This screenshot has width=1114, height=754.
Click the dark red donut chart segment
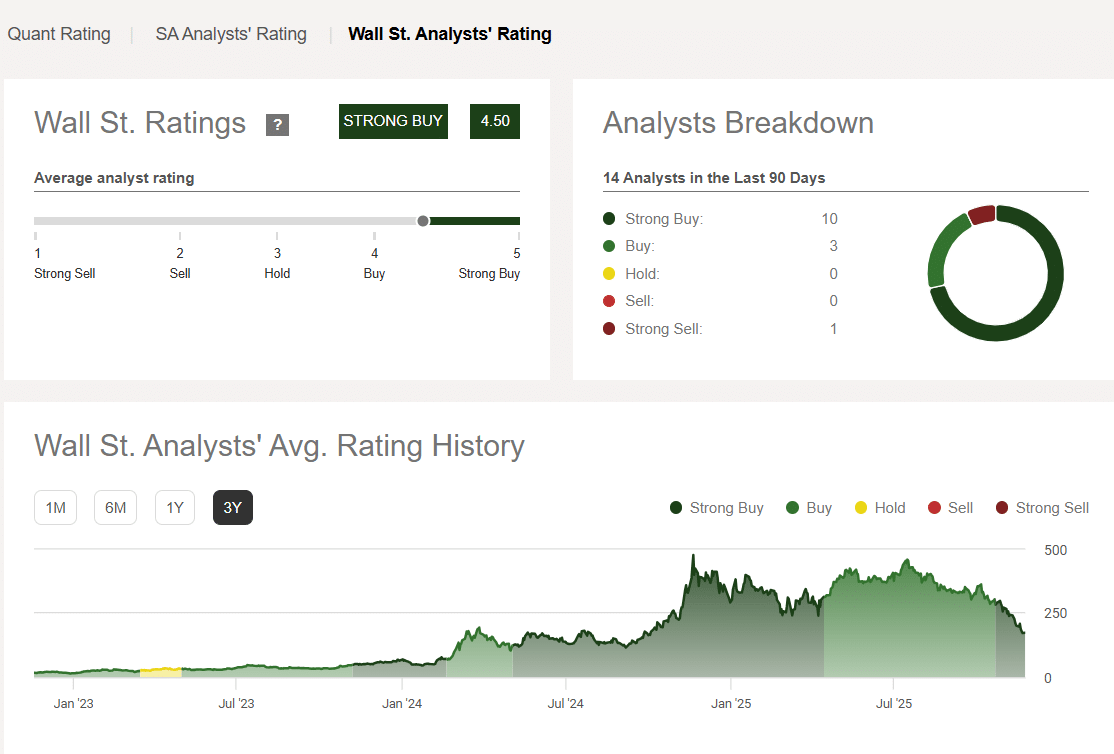click(x=982, y=215)
